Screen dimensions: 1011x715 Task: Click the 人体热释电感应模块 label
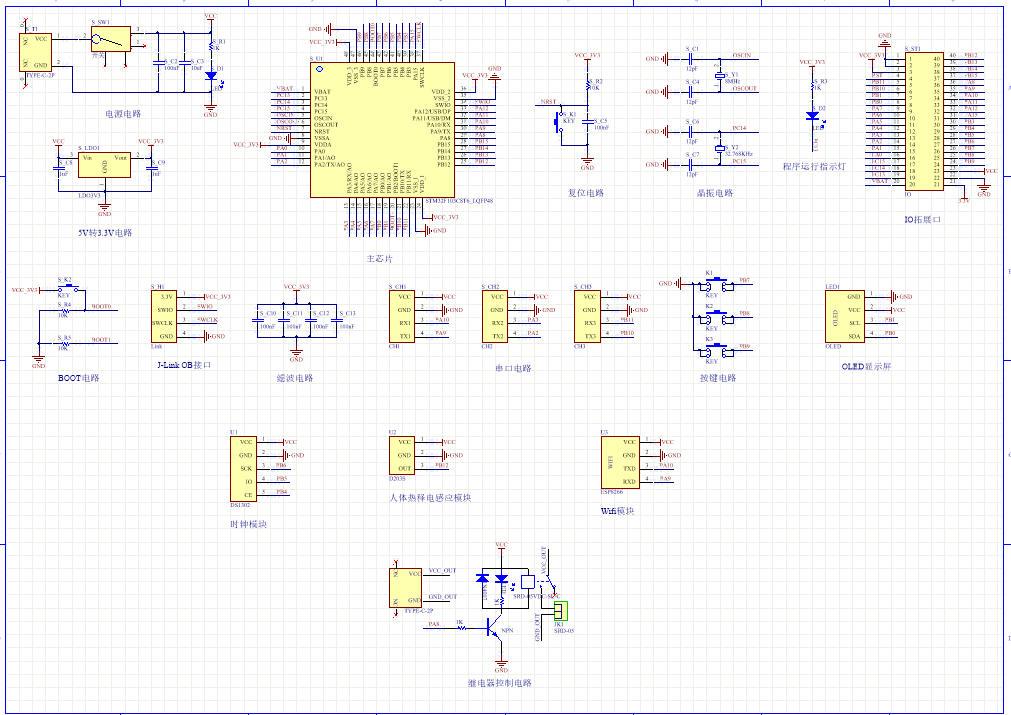point(431,498)
